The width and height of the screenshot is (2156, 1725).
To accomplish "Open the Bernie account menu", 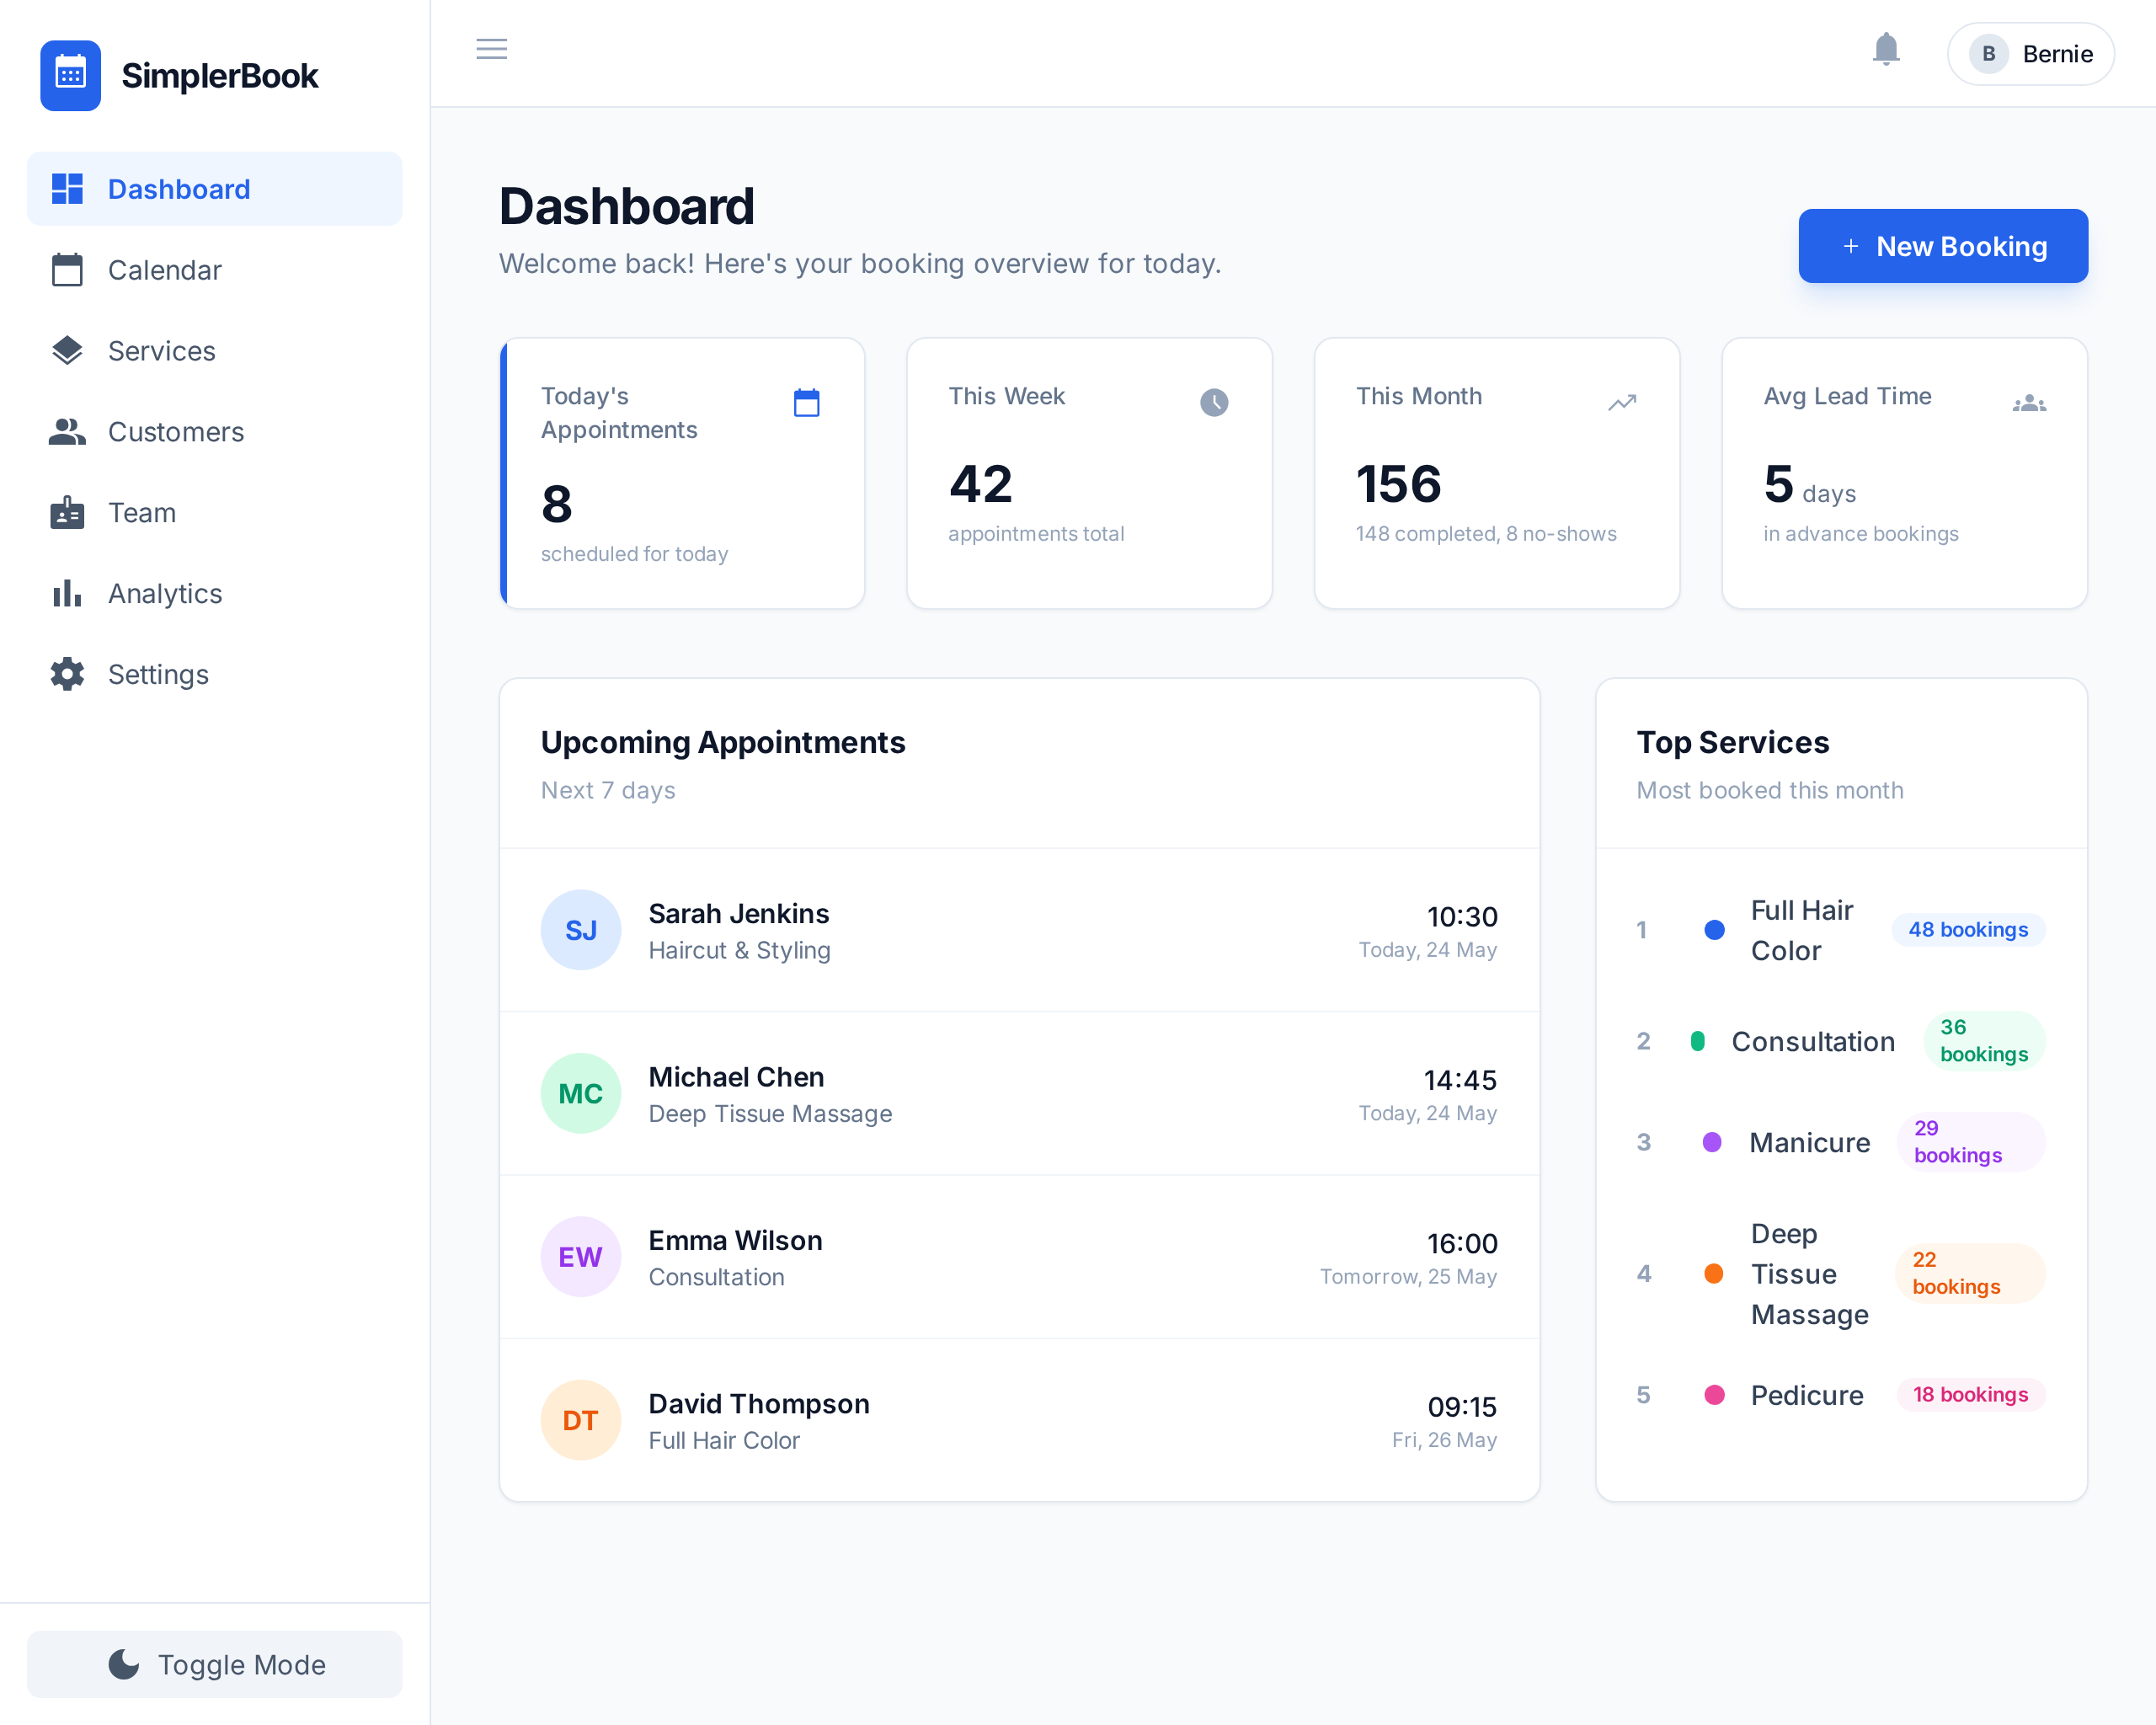I will click(2030, 54).
